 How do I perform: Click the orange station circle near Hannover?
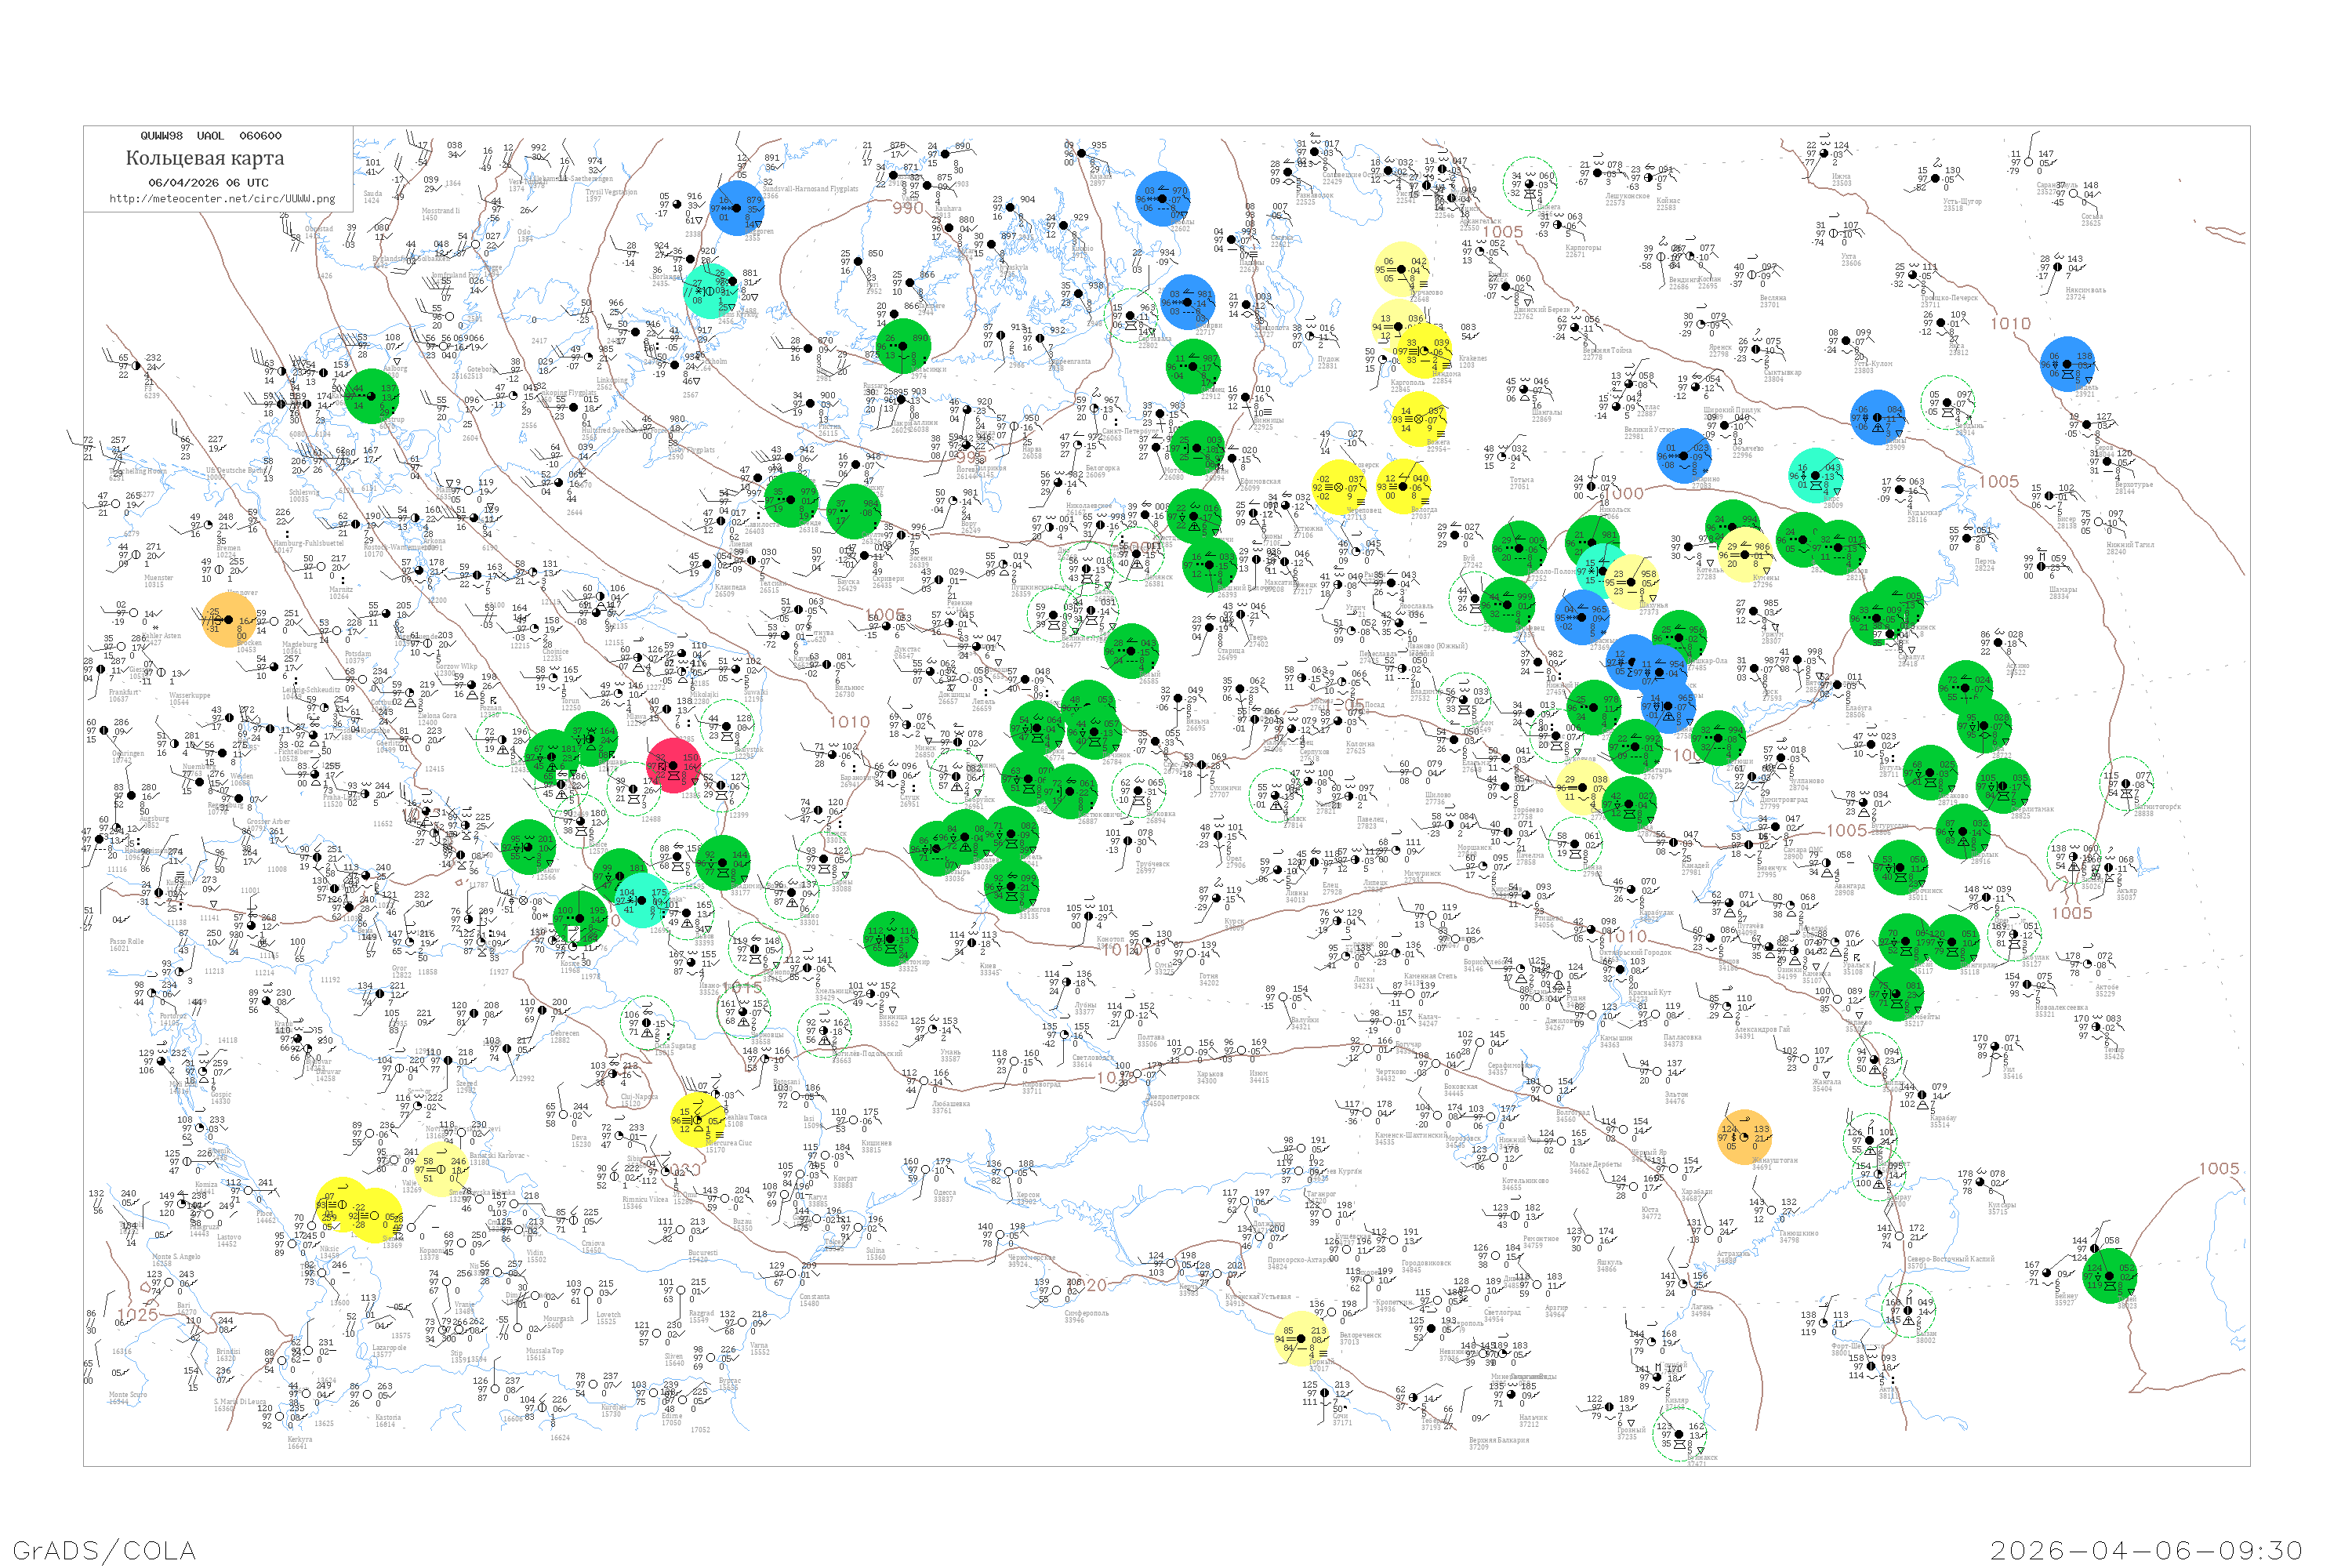[x=229, y=619]
